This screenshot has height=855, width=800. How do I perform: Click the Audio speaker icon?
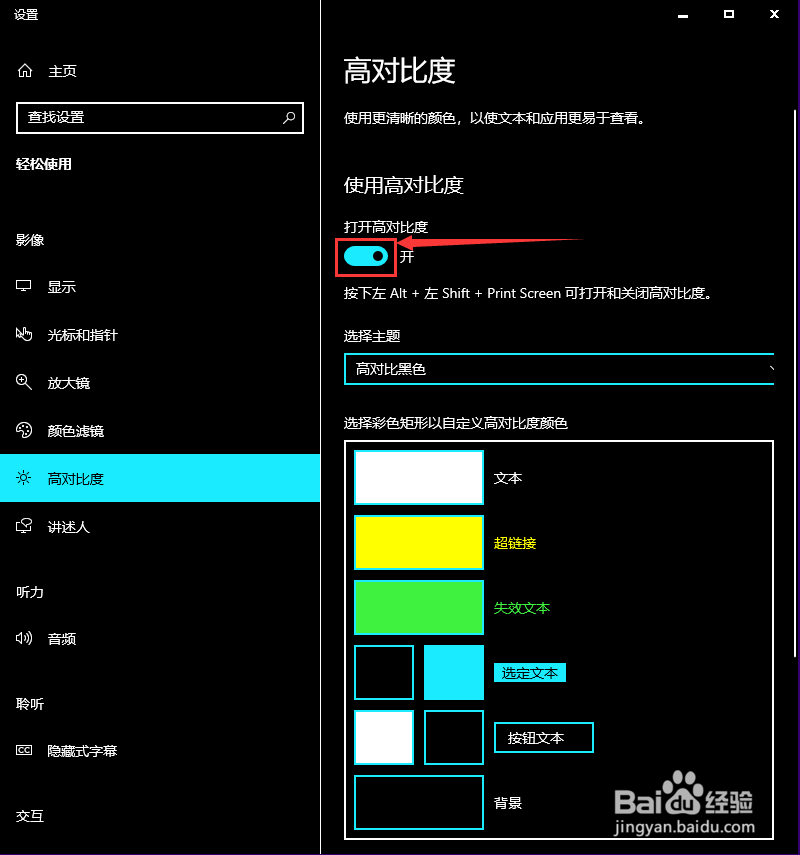coord(23,638)
